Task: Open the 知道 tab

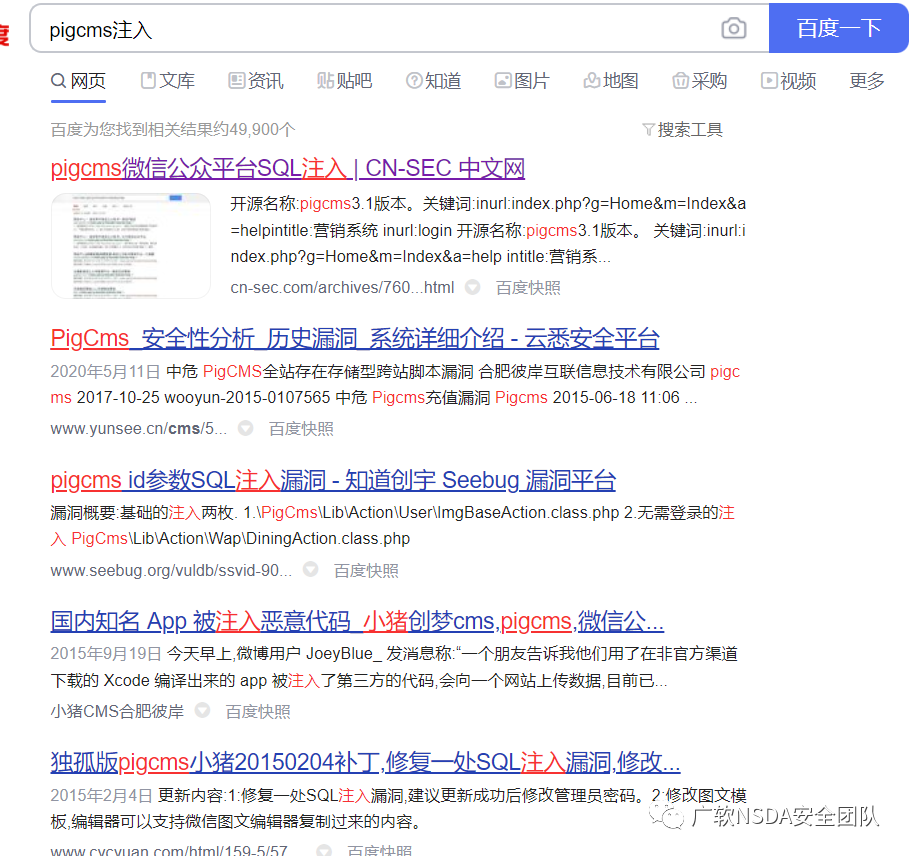Action: (434, 81)
